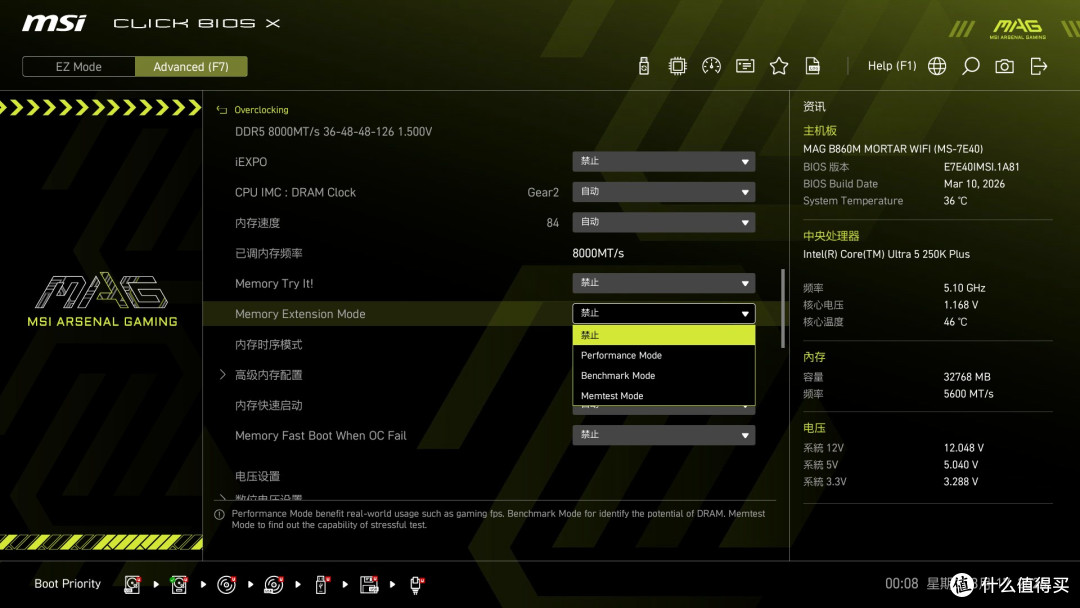
Task: Click BIOS version E7E40IMSI.1A81 value
Action: click(x=982, y=167)
